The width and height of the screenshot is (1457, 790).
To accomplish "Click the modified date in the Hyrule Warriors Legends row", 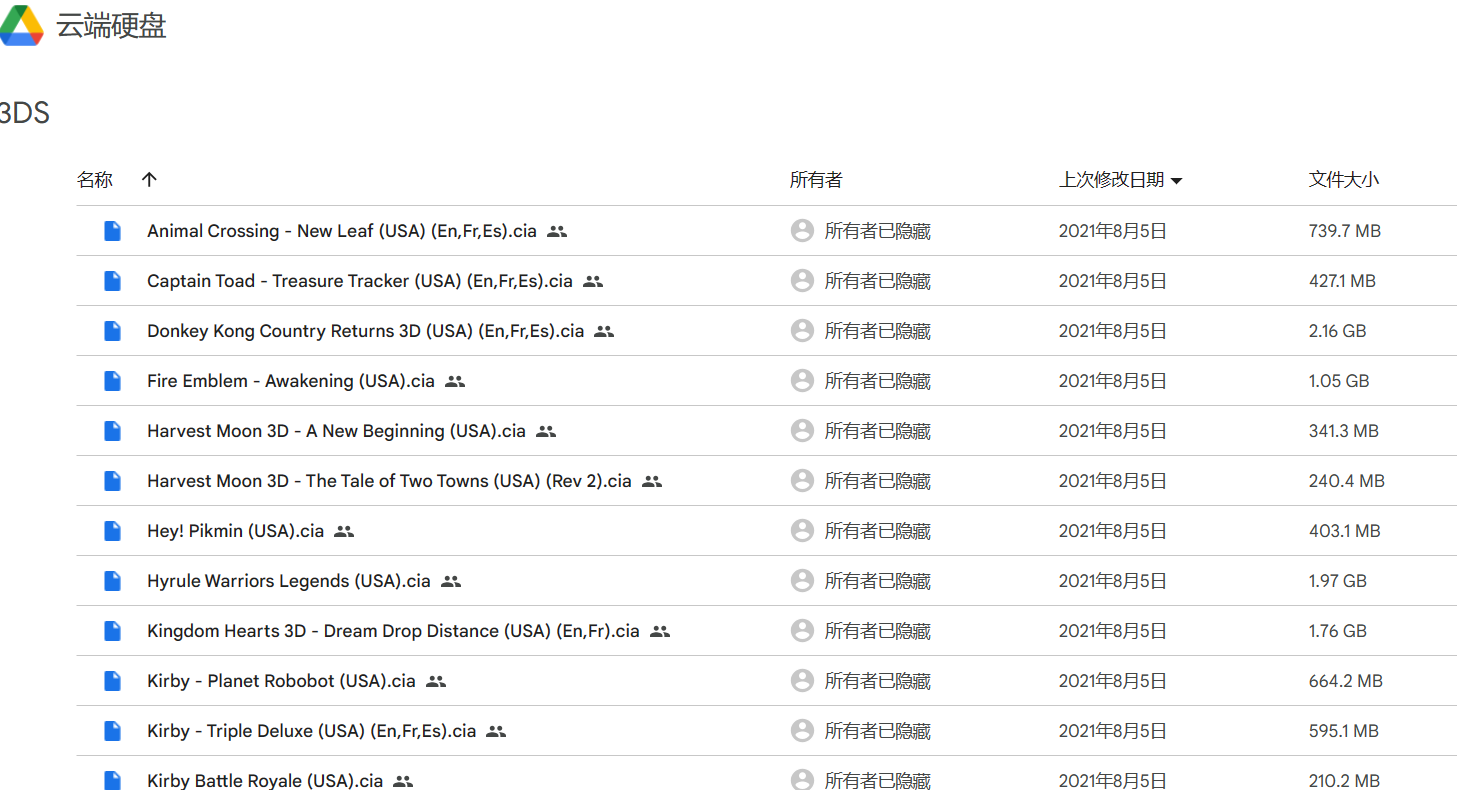I will [1113, 581].
